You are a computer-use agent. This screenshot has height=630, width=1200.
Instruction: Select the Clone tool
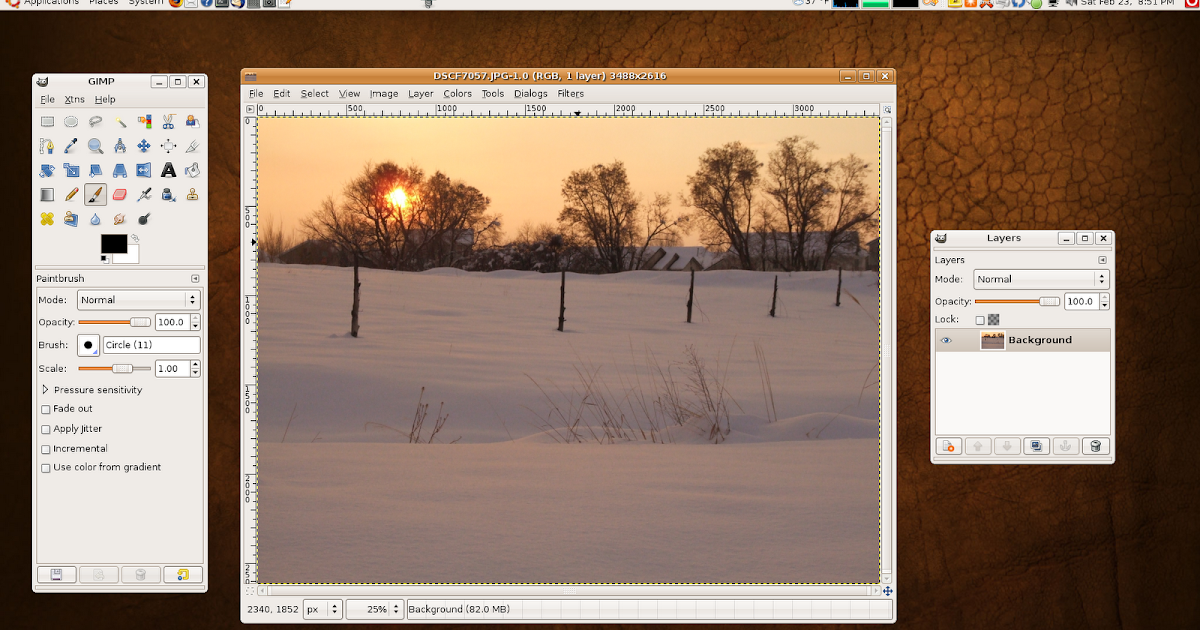pos(190,194)
